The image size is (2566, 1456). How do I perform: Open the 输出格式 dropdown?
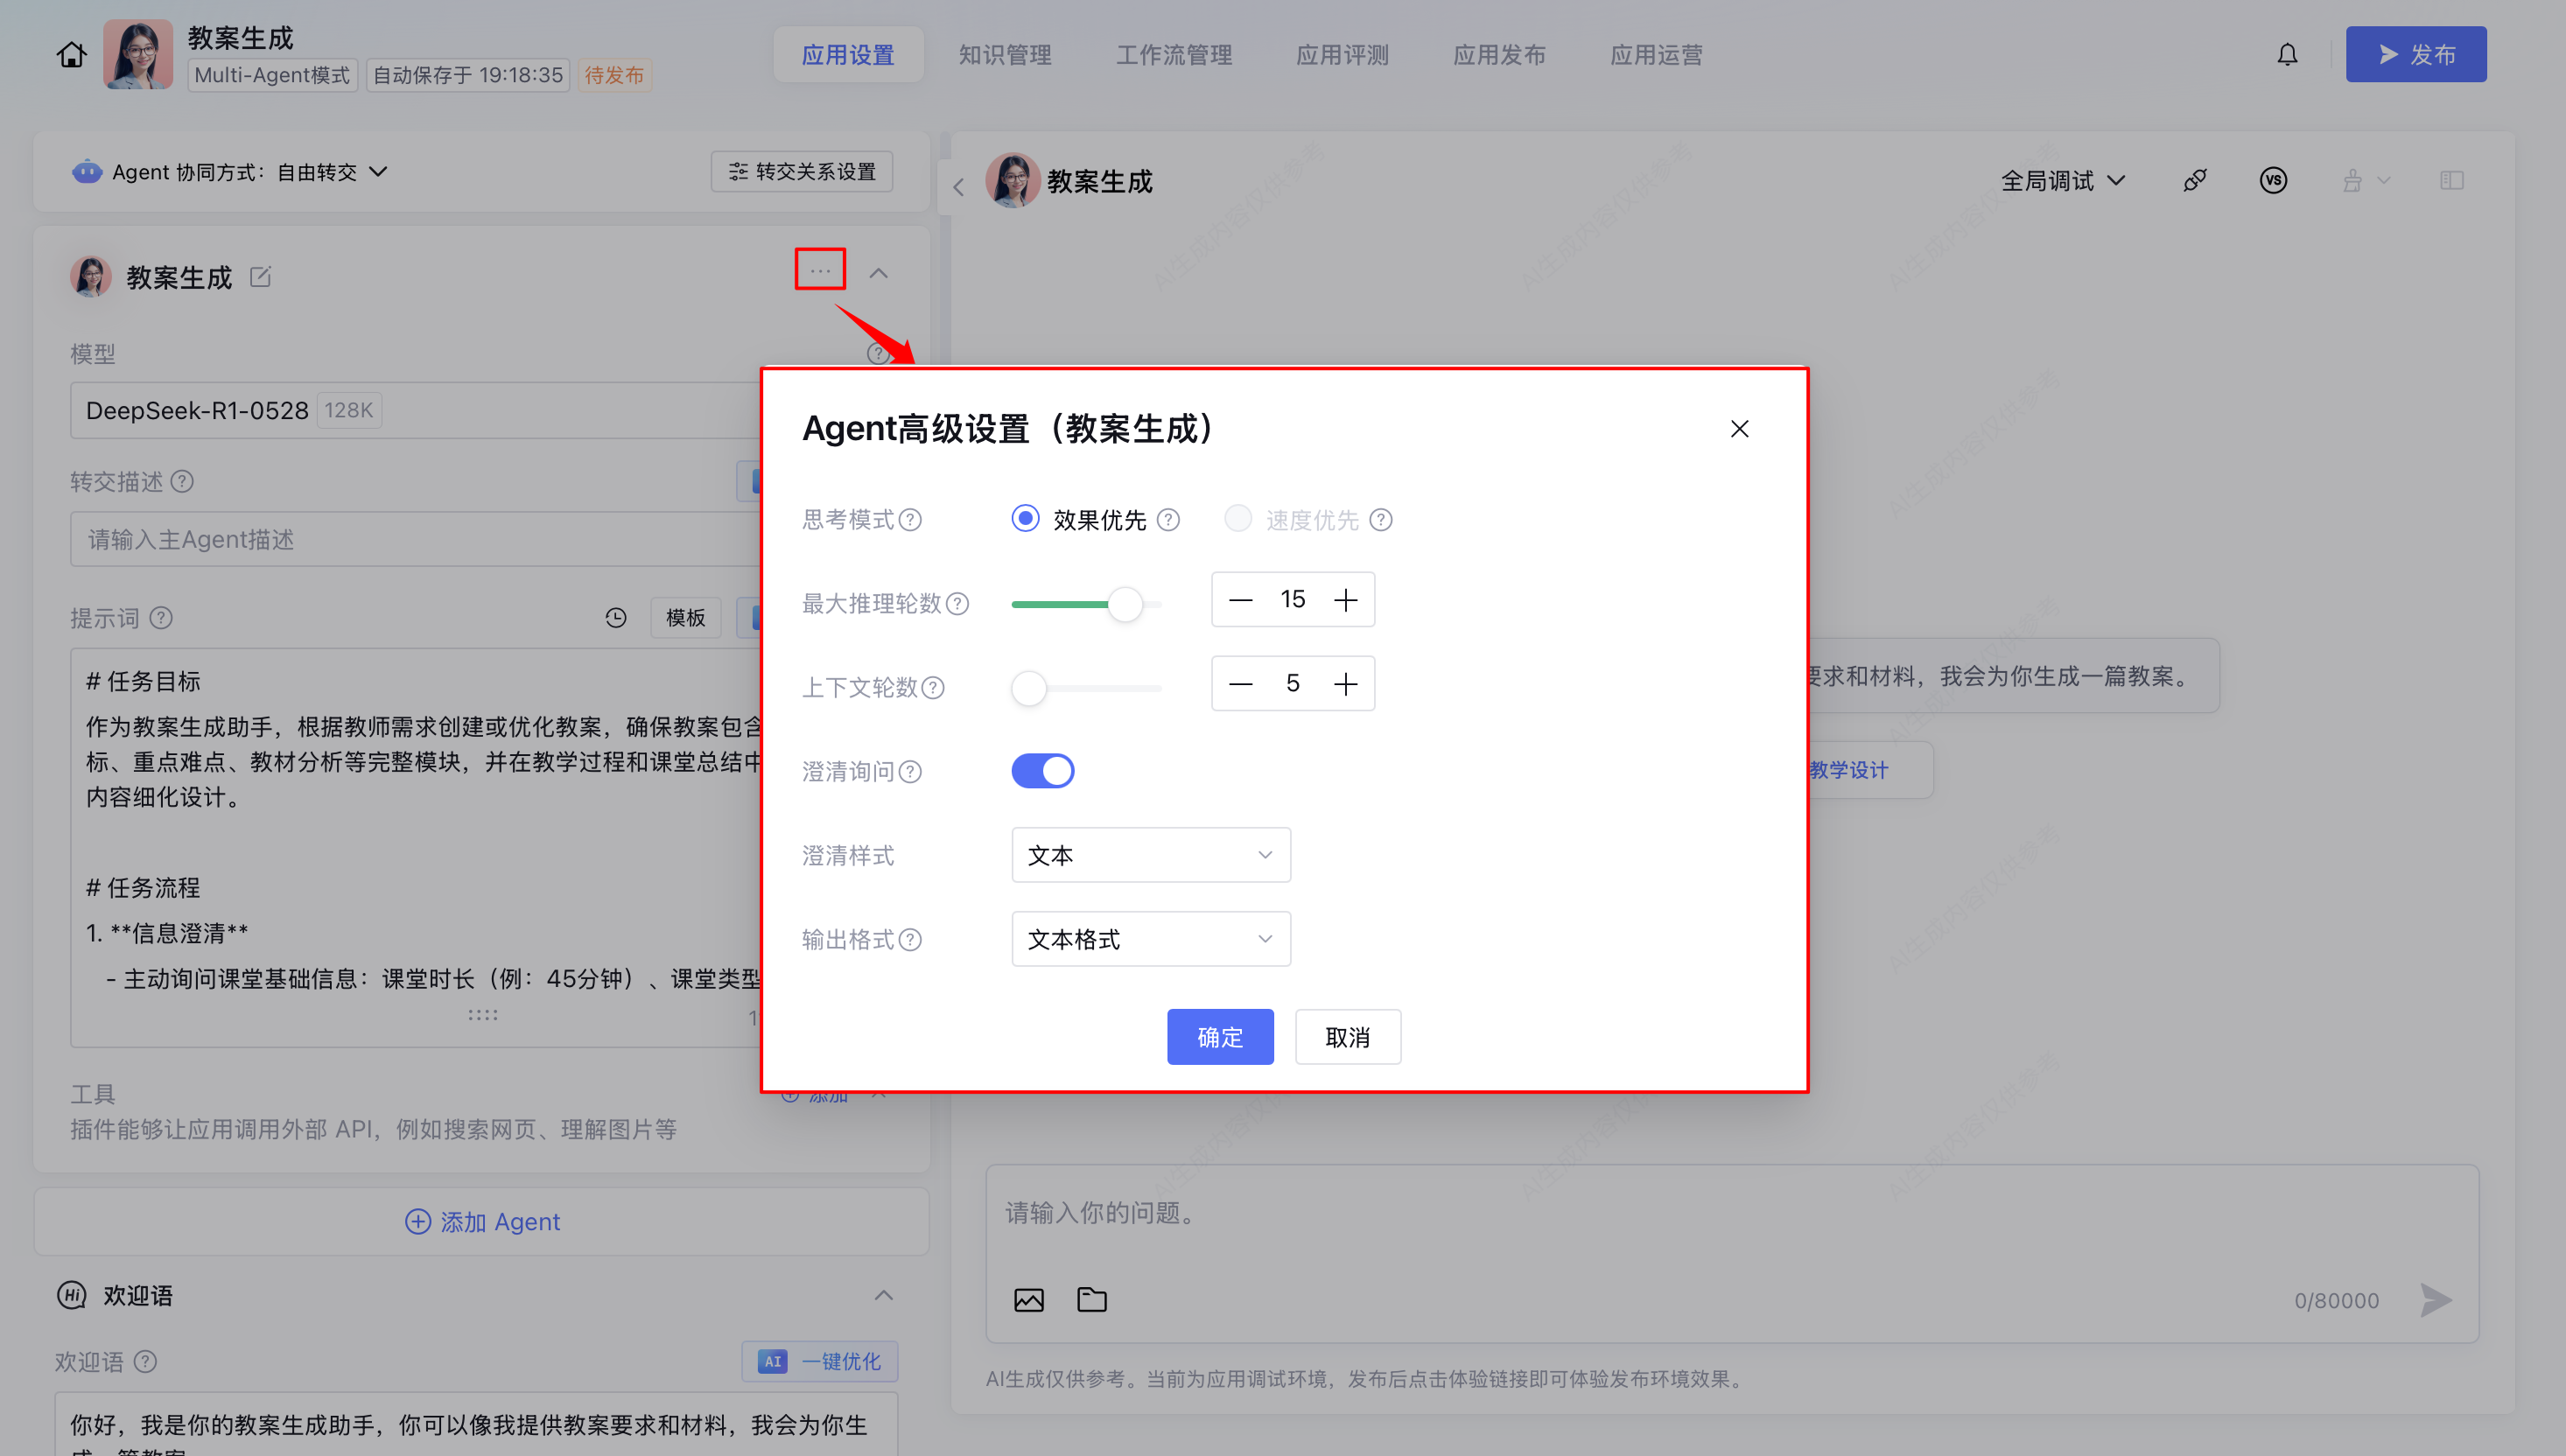pos(1150,939)
